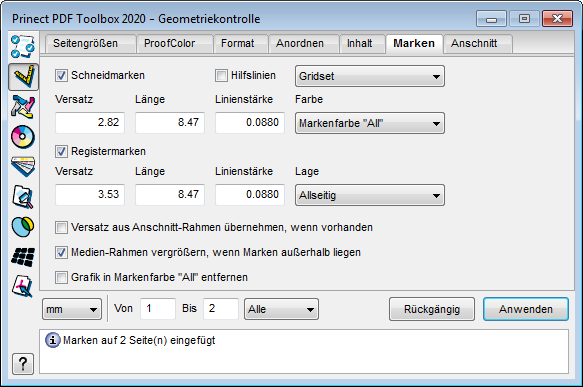Image resolution: width=583 pixels, height=387 pixels.
Task: Toggle the Registermarken checkbox
Action: [x=61, y=151]
